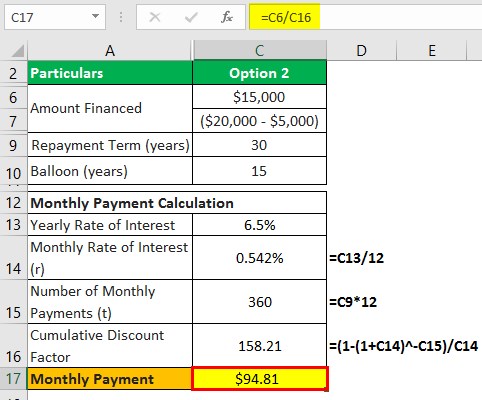Click the formula bar showing =C6/C16
This screenshot has width=482, height=400.
click(x=366, y=17)
